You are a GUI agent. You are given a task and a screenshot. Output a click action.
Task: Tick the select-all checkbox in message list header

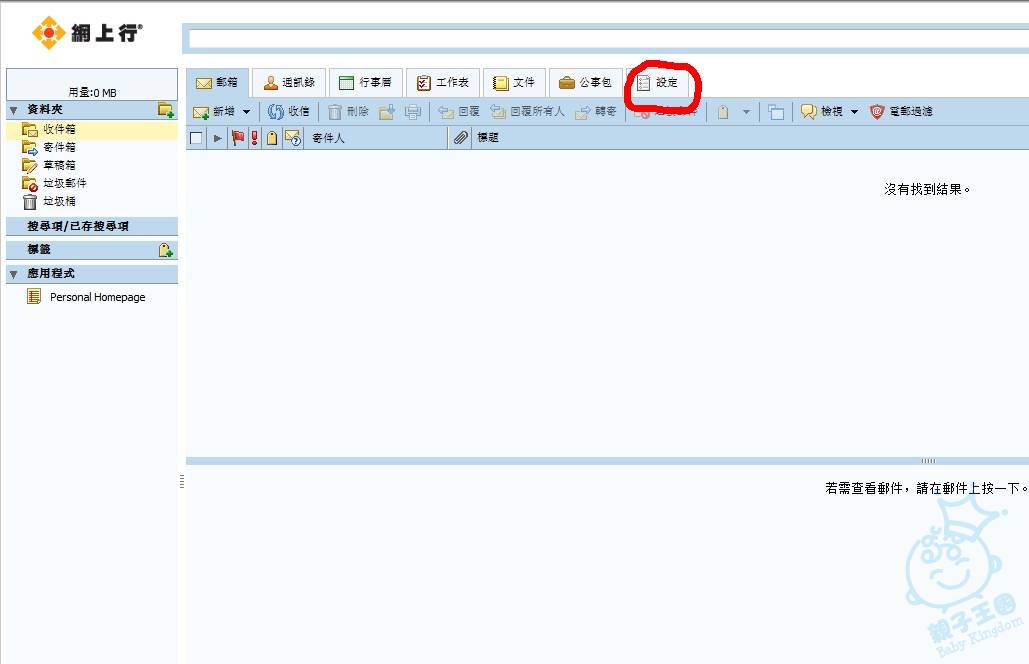(196, 138)
